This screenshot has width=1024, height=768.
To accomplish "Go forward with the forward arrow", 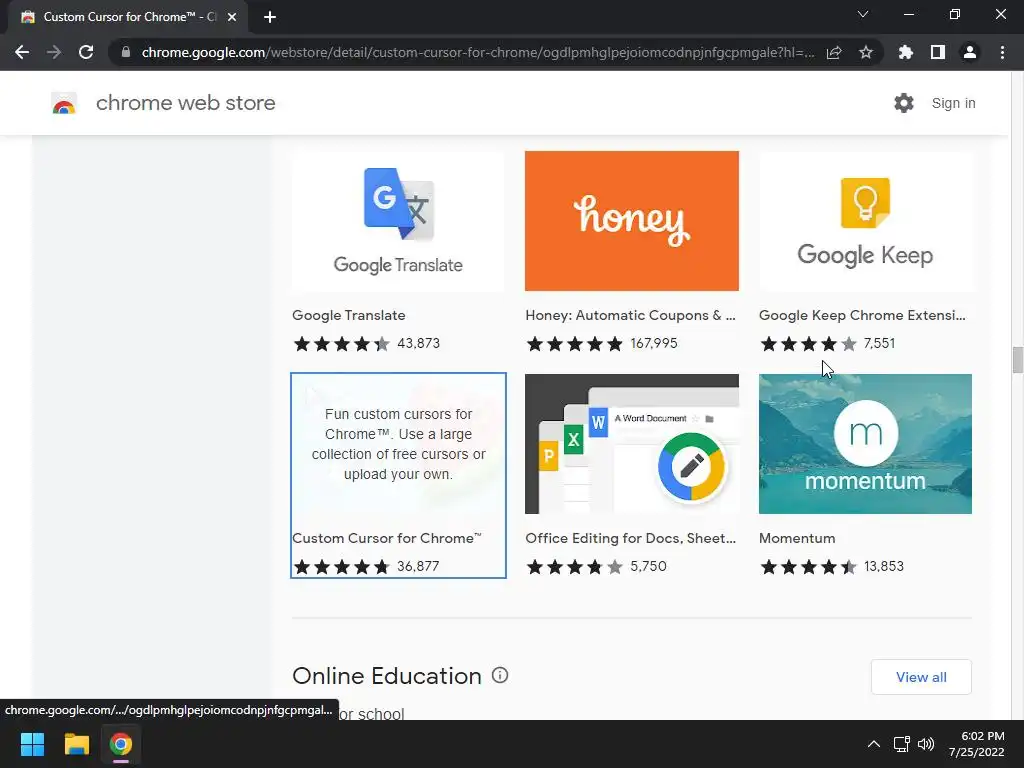I will [54, 52].
